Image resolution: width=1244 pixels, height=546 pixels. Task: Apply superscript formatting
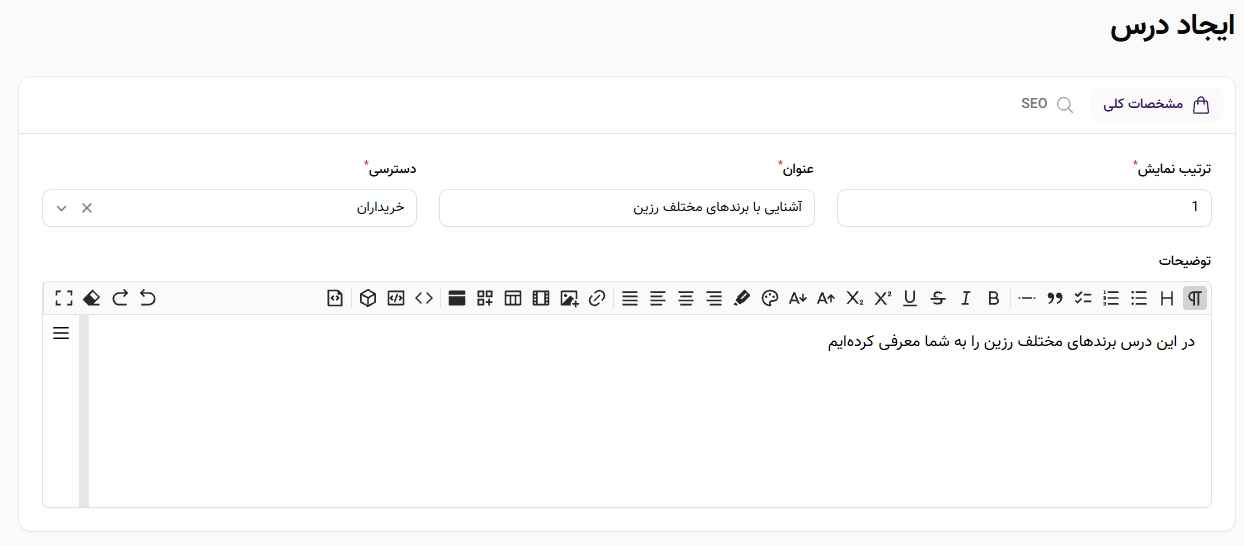pyautogui.click(x=882, y=298)
